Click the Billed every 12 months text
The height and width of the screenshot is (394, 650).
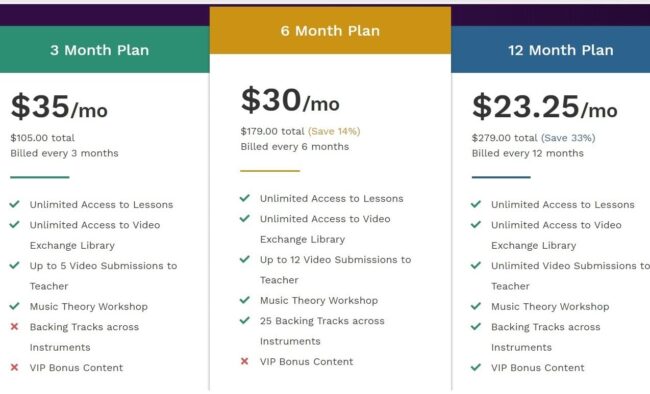(x=527, y=153)
